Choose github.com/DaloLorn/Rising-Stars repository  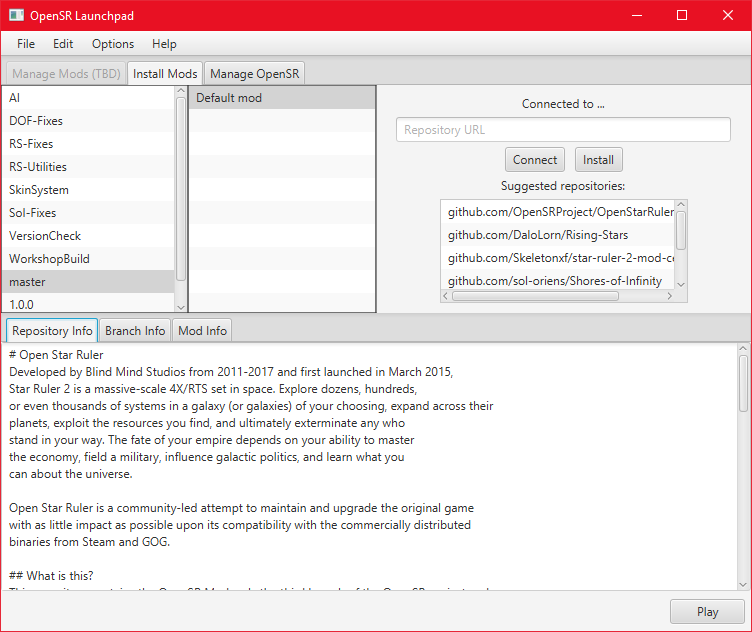pos(558,235)
